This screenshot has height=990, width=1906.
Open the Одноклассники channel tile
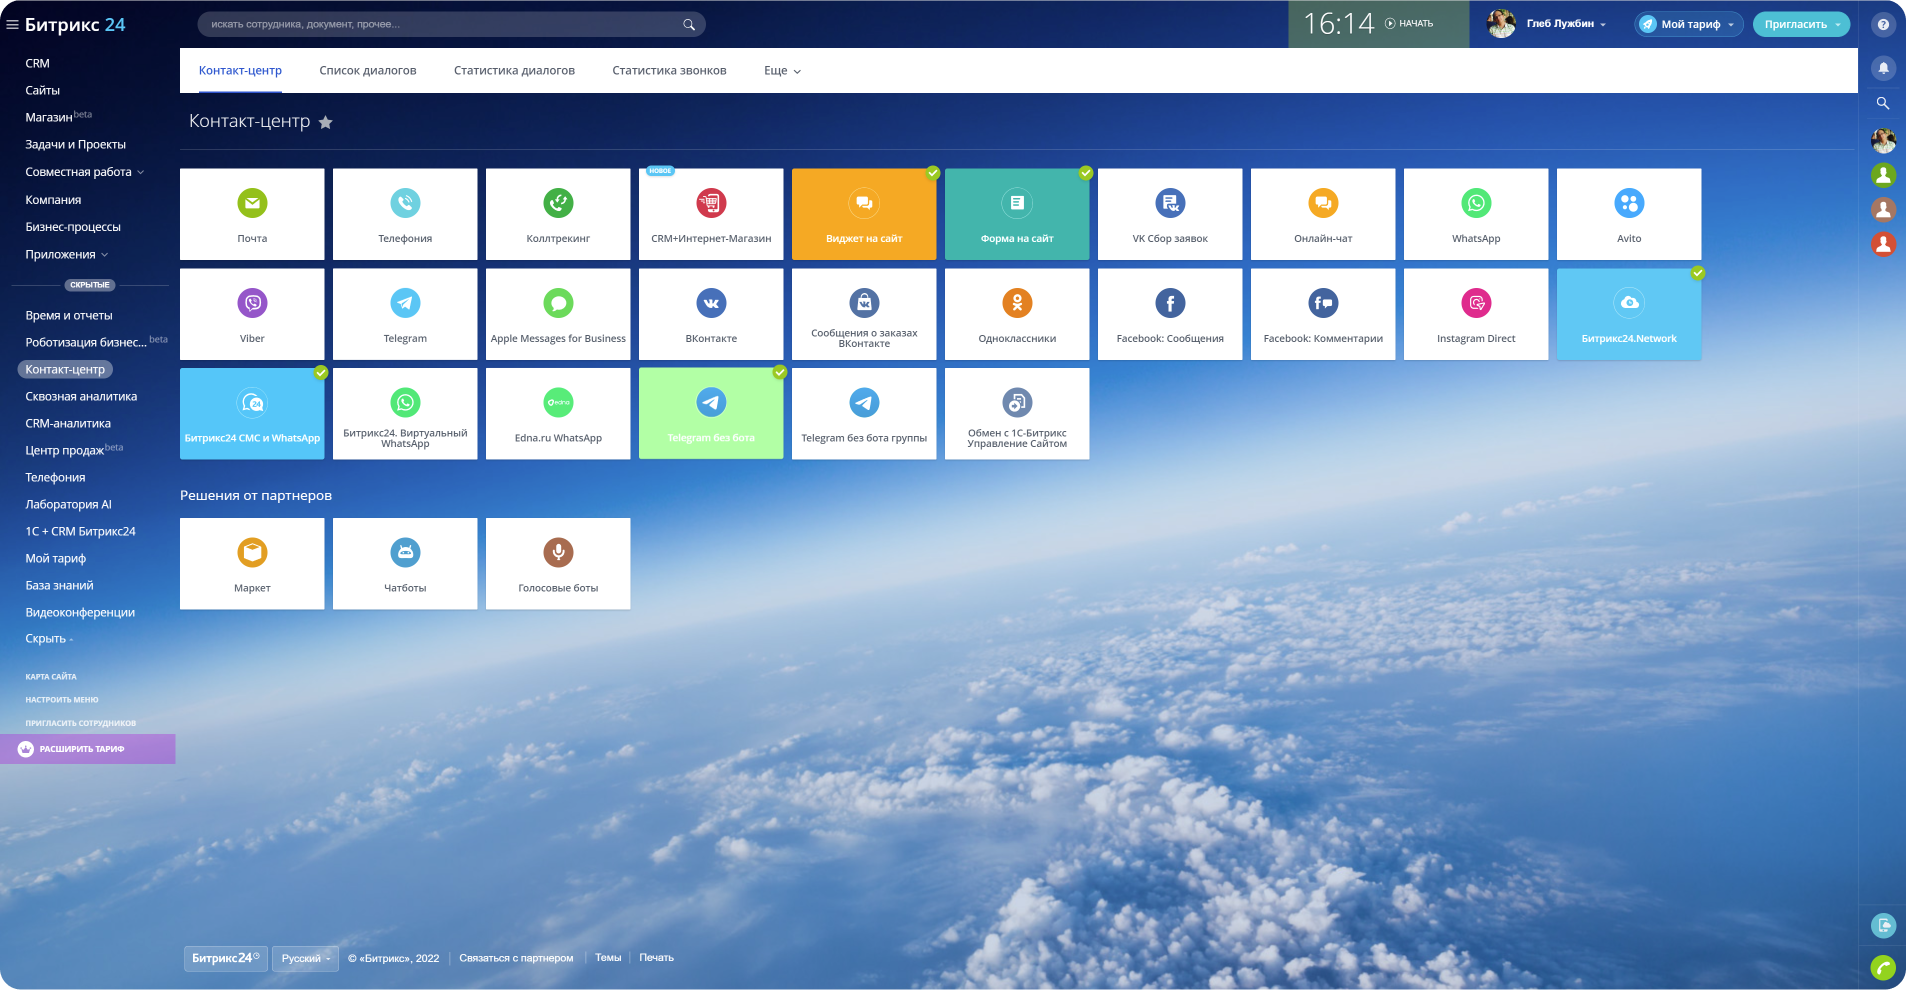click(x=1017, y=314)
